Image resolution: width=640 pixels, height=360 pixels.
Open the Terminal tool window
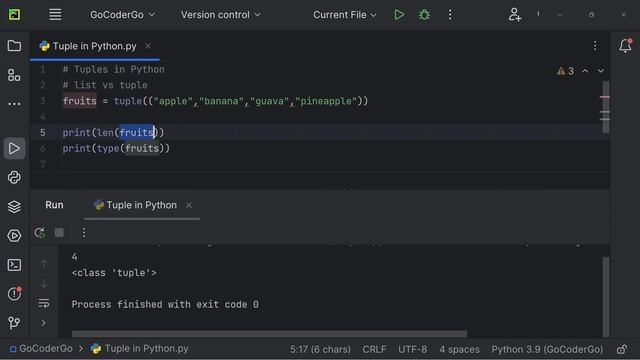14,265
